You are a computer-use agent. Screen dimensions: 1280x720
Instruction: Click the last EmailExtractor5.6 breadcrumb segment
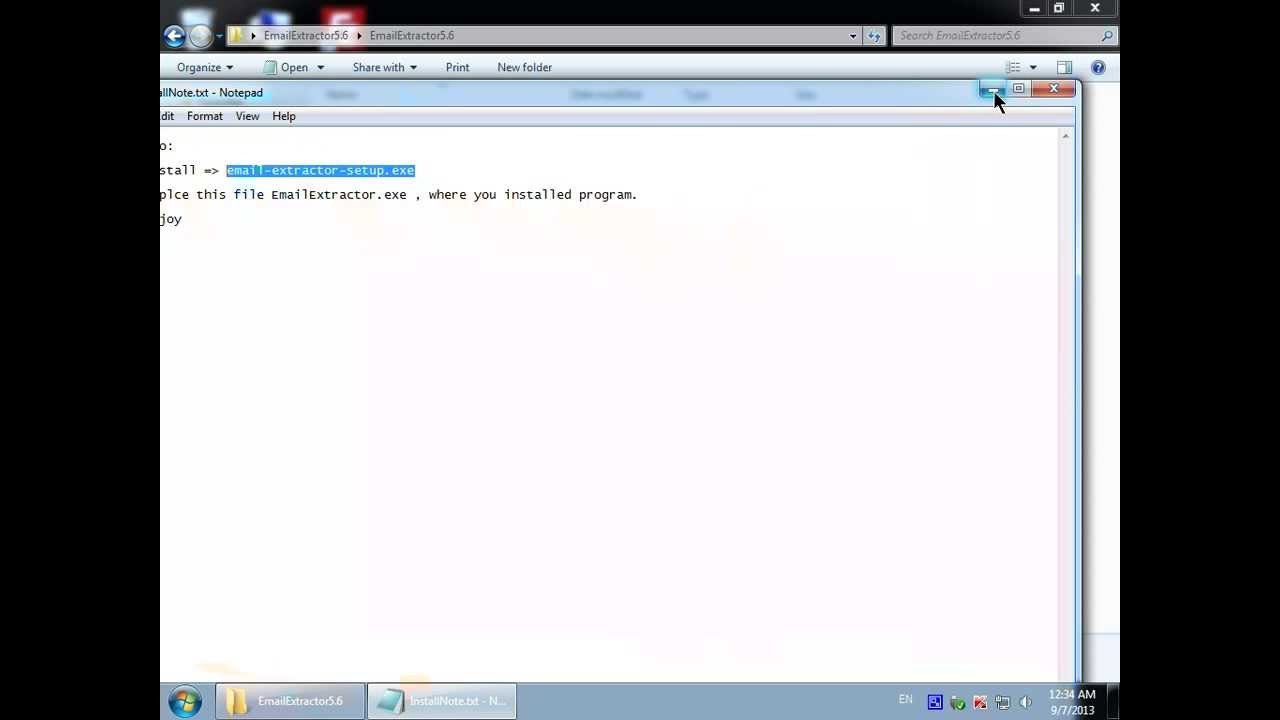click(412, 35)
